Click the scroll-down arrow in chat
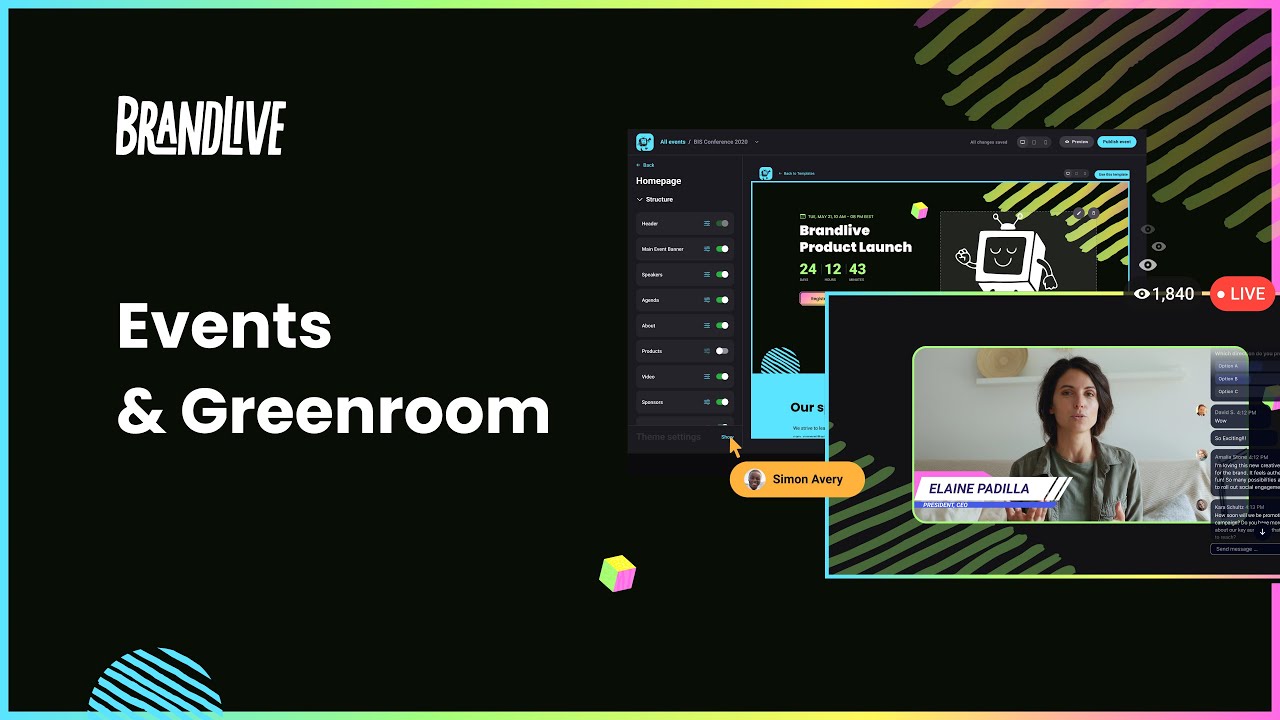The image size is (1280, 720). click(1262, 532)
